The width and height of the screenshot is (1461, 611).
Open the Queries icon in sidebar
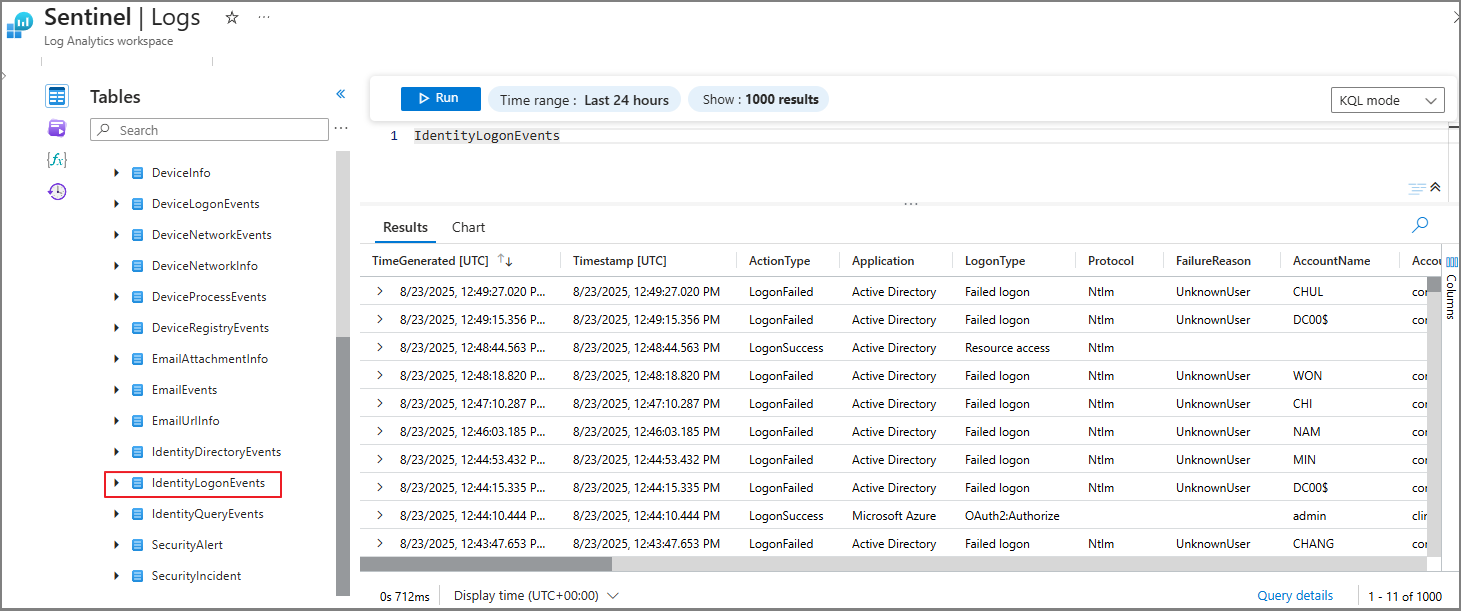pos(57,128)
